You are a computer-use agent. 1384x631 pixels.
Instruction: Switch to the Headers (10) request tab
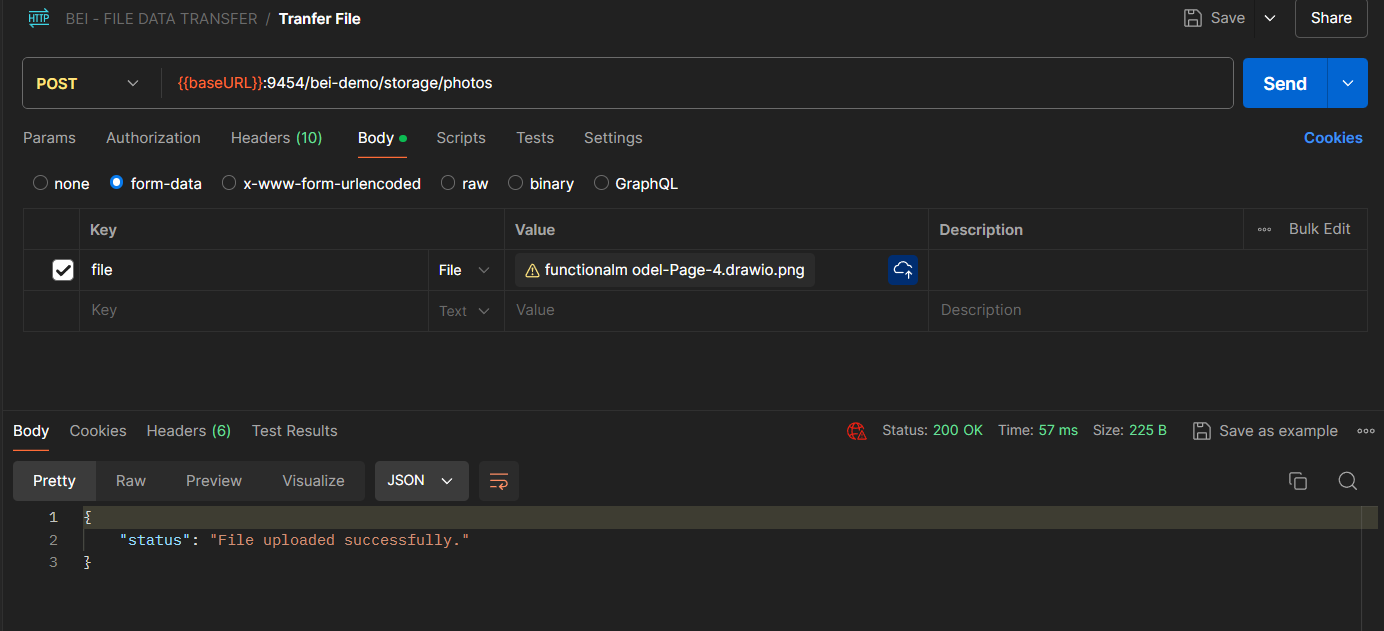tap(276, 138)
